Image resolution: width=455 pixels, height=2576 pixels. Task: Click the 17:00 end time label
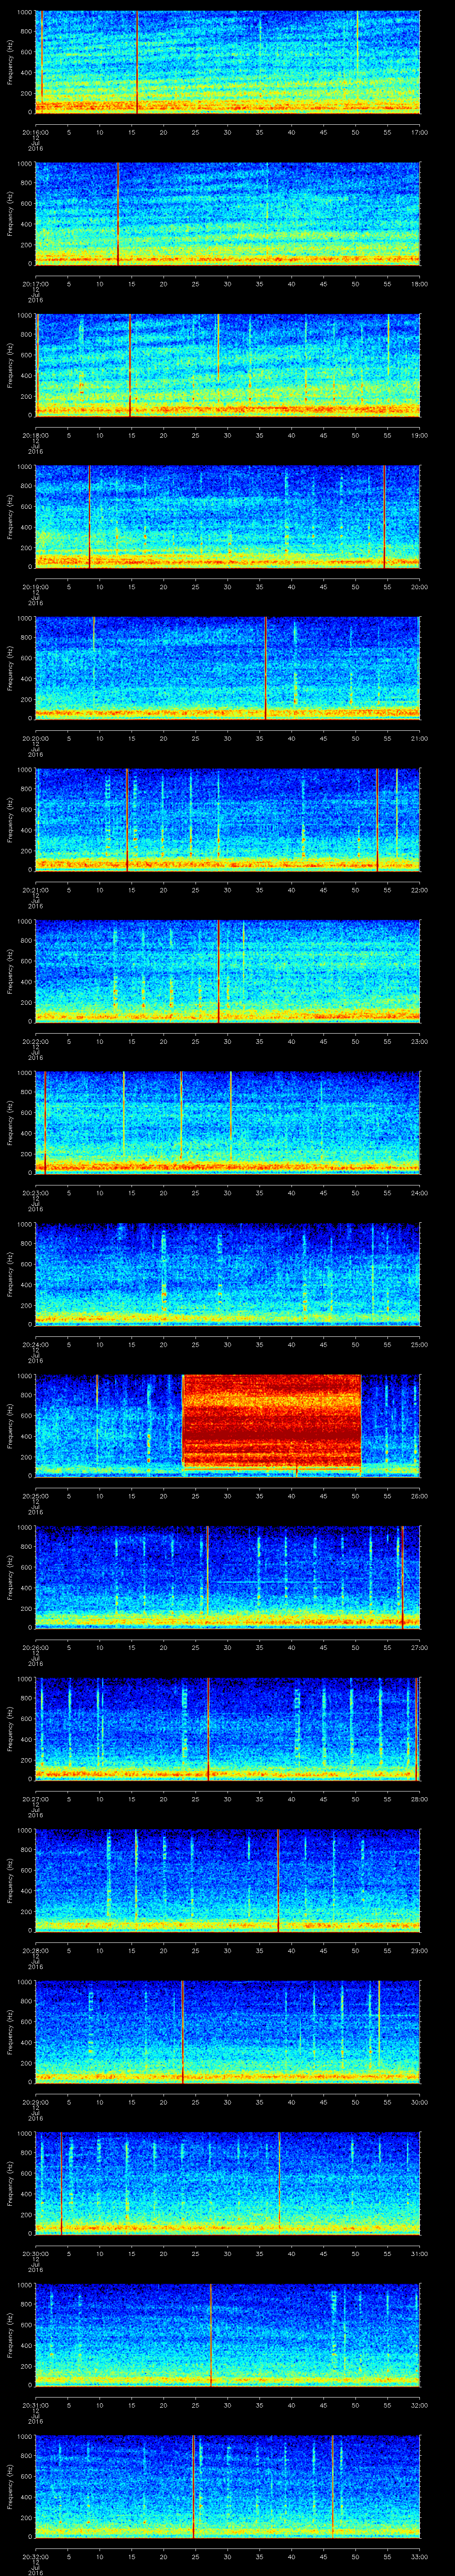point(419,131)
